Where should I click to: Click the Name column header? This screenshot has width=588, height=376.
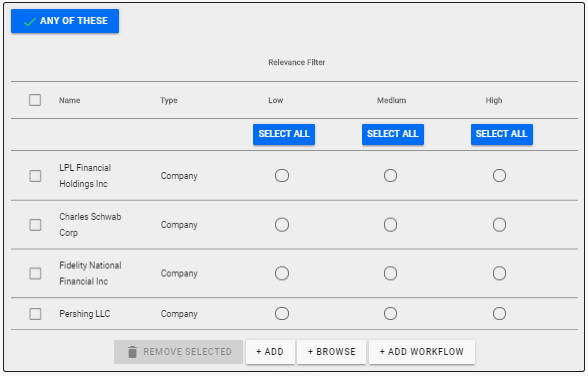click(x=69, y=100)
